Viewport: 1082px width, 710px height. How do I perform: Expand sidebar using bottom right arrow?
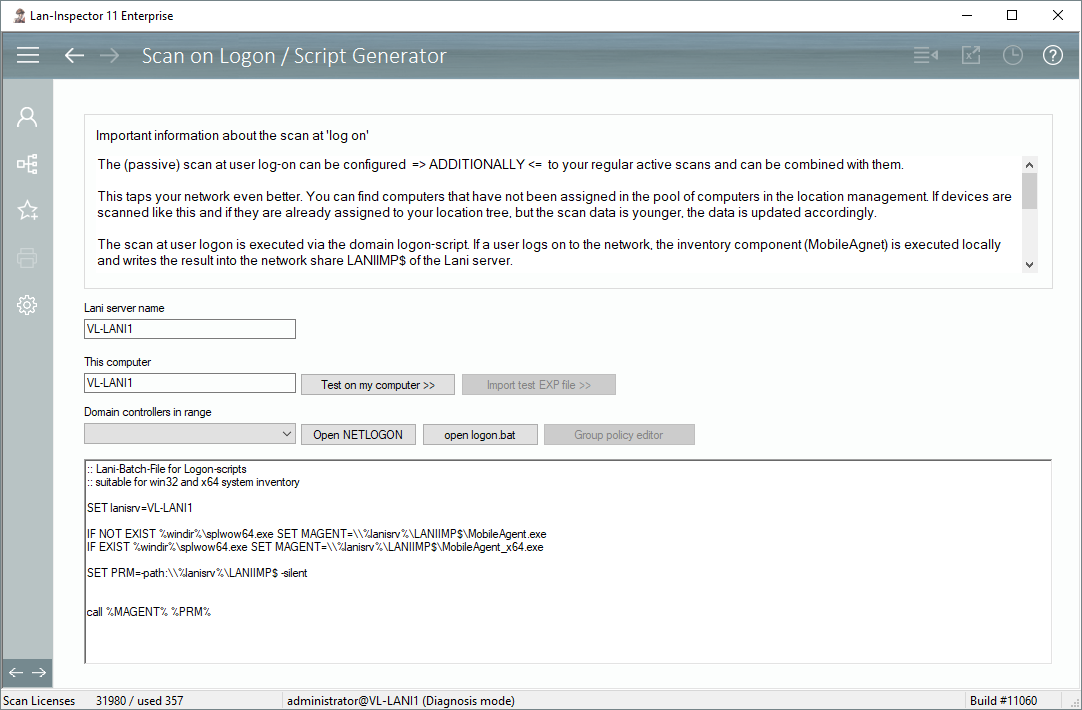tap(39, 673)
